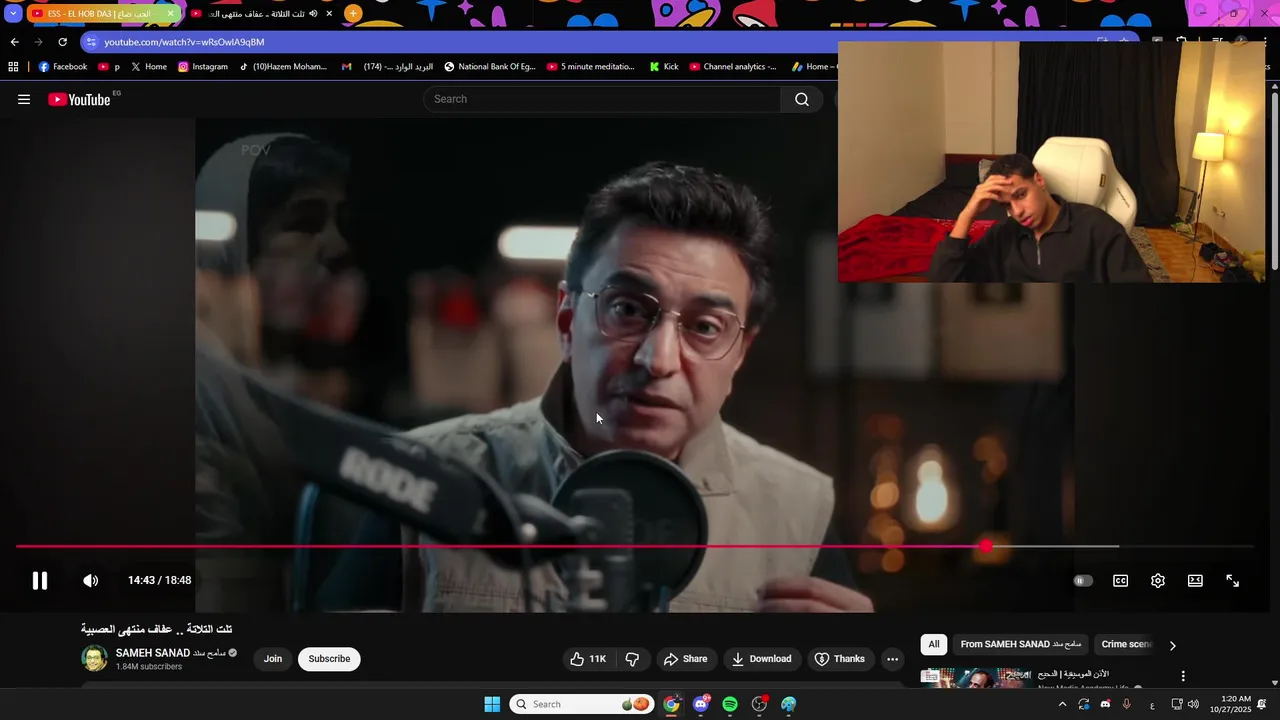Open the Facebook bookmark
The width and height of the screenshot is (1280, 720).
click(63, 67)
